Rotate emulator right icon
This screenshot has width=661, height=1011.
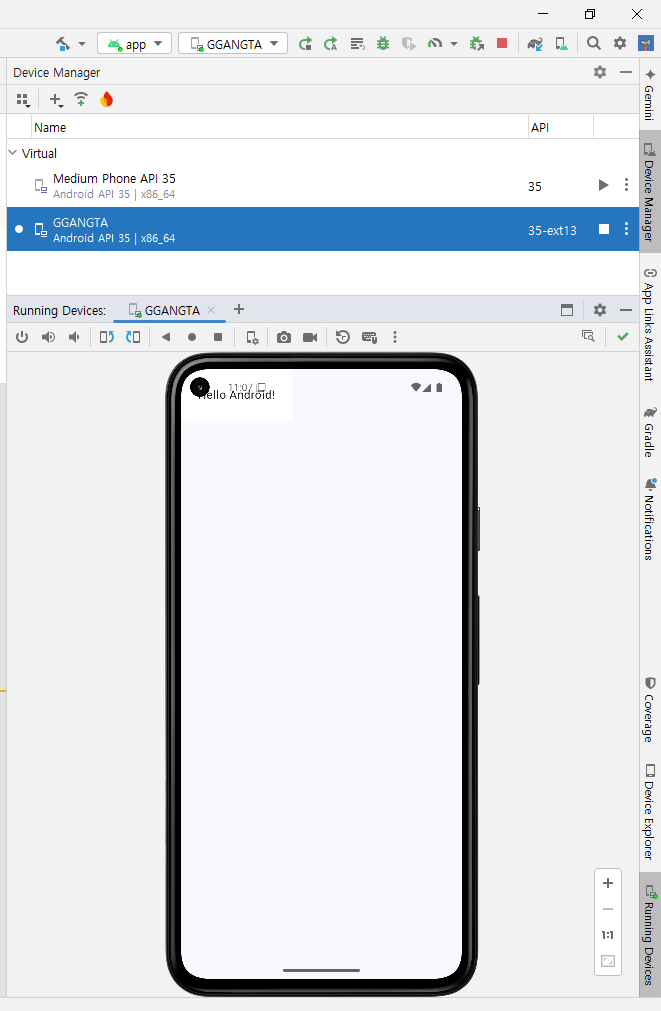(x=133, y=337)
